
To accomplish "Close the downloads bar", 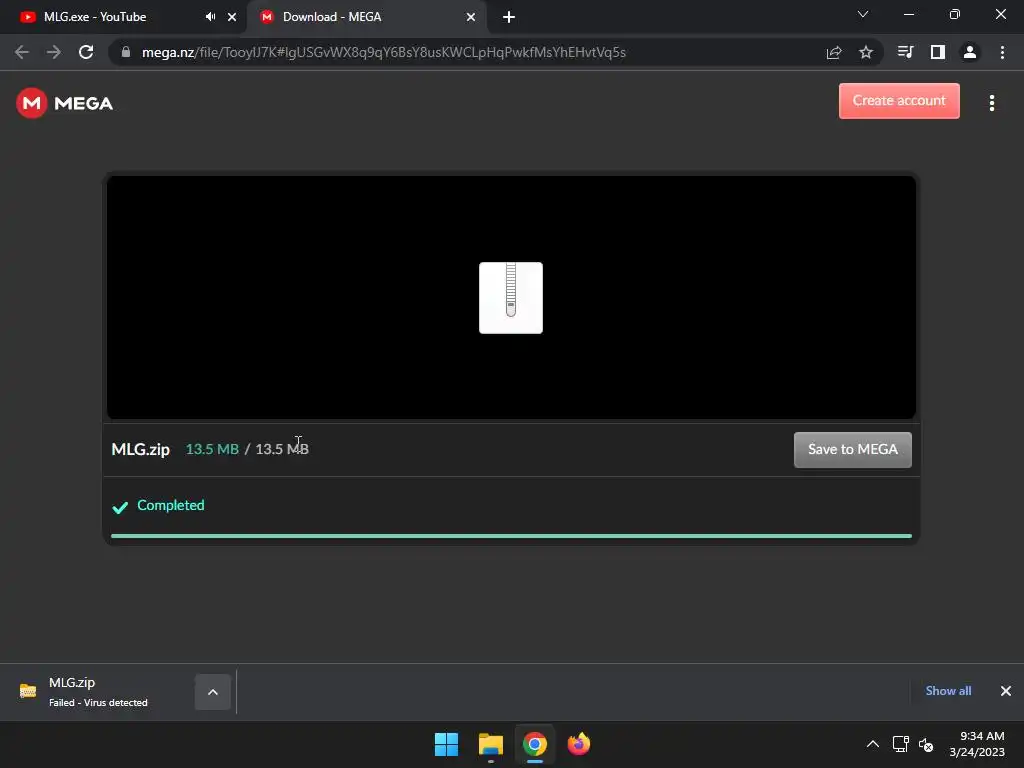I will click(x=1006, y=691).
